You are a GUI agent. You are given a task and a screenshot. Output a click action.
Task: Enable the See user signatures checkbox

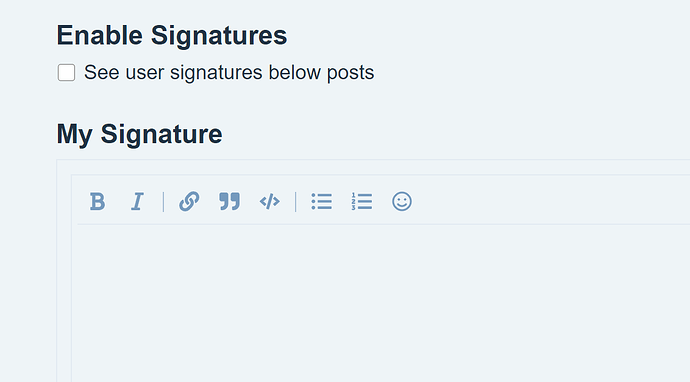(66, 73)
